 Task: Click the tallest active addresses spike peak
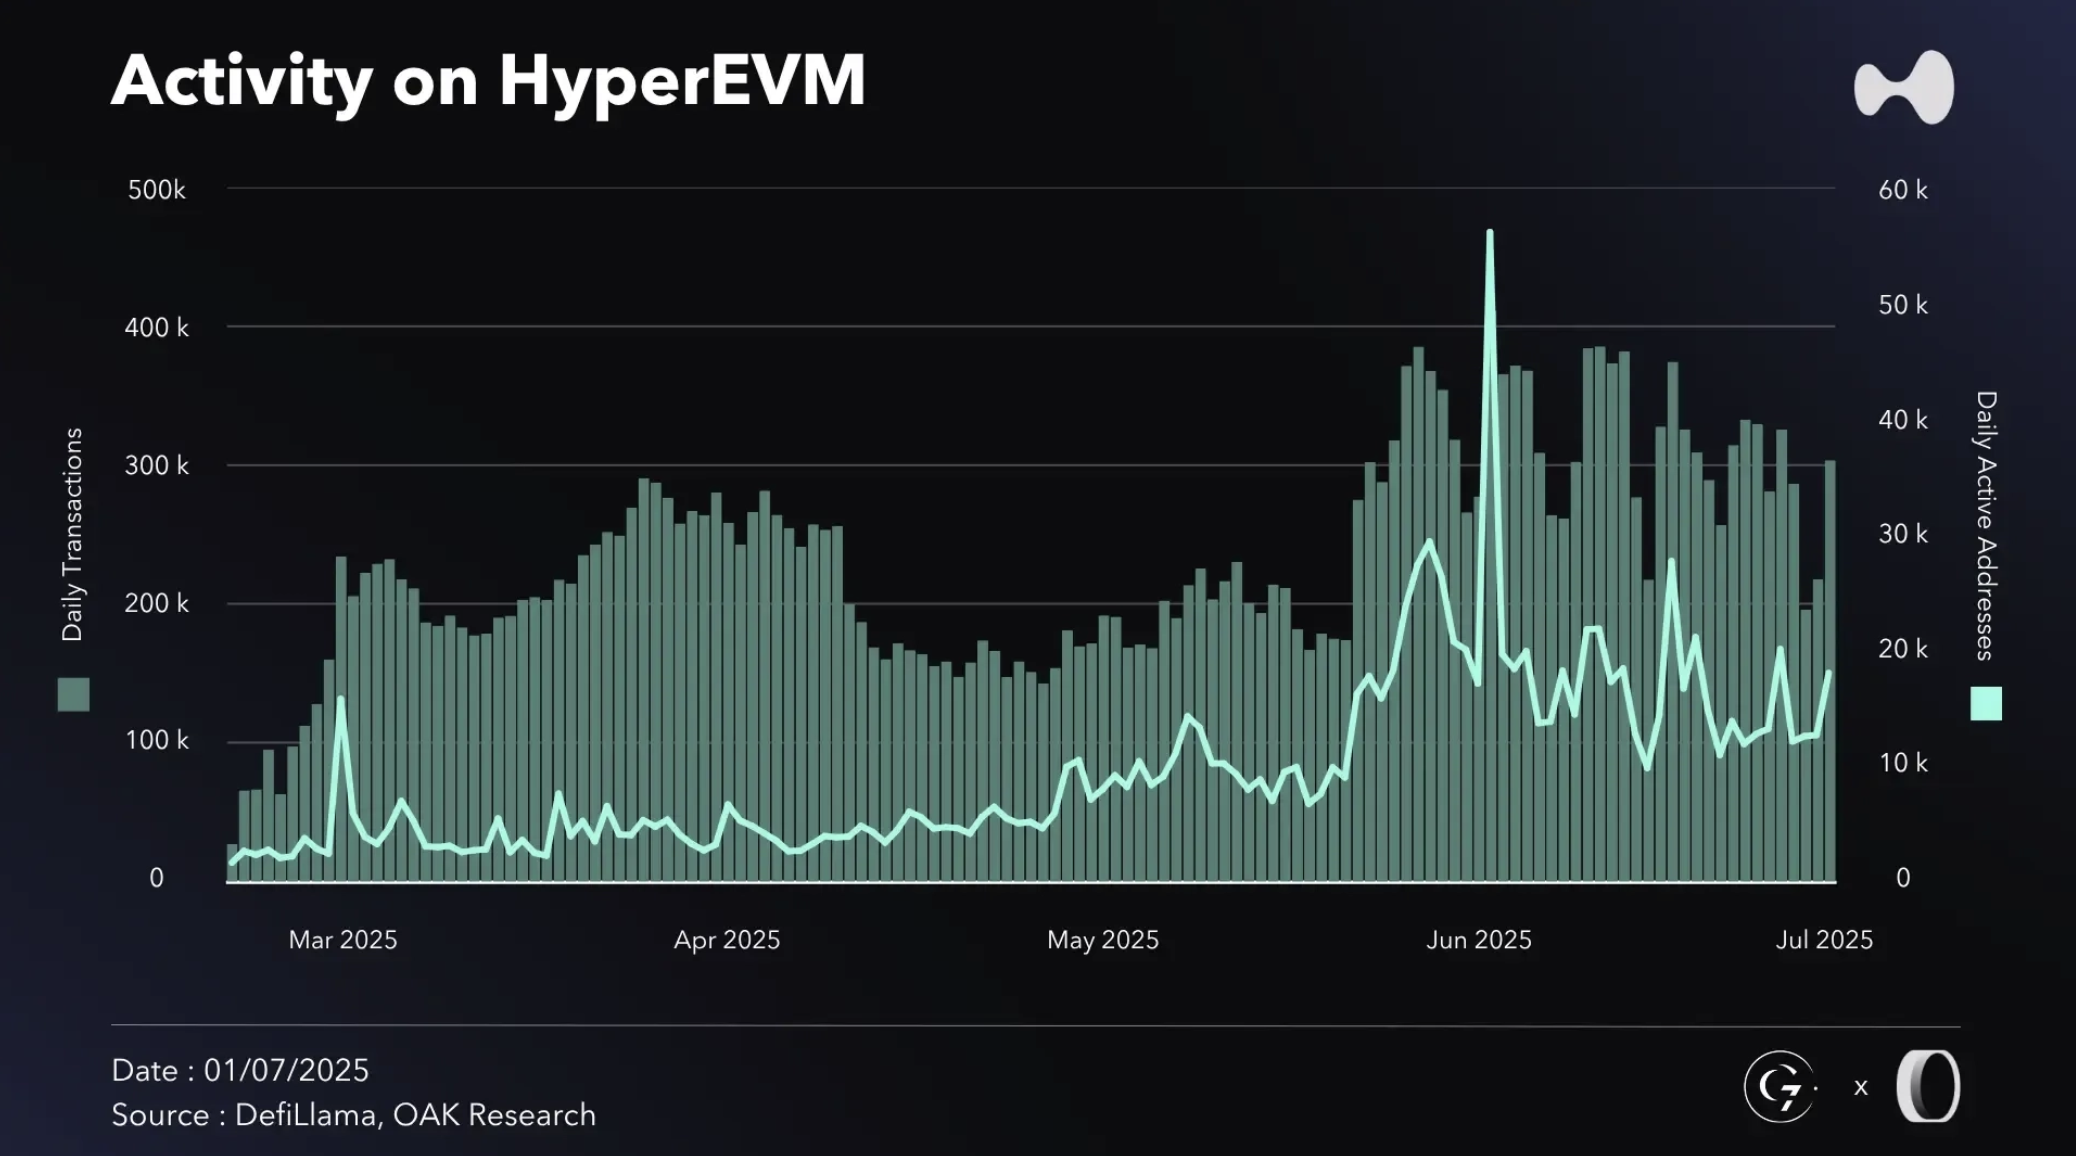1490,233
